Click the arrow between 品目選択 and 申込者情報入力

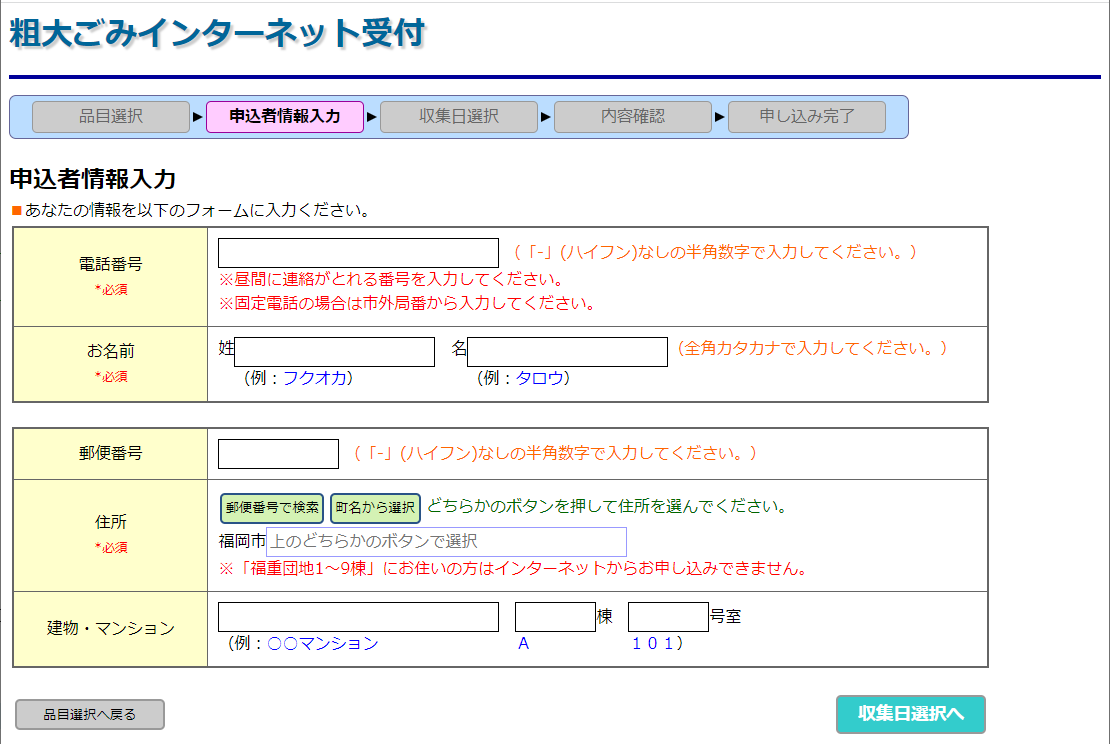198,117
